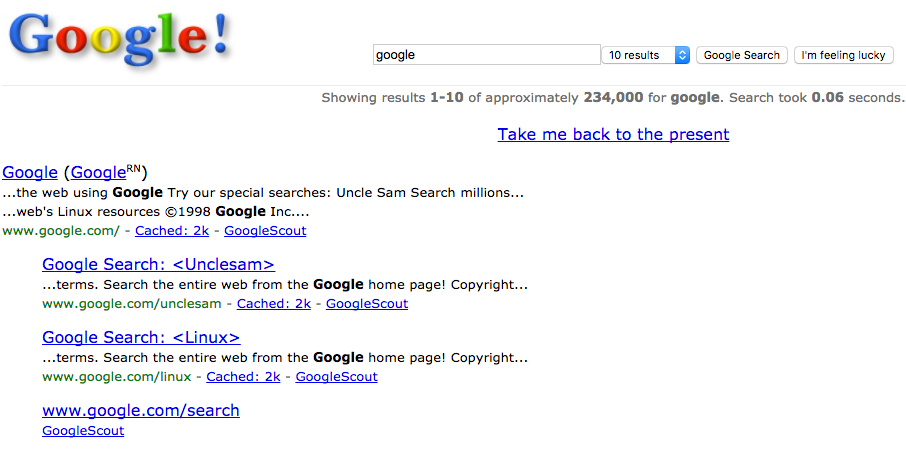906x449 pixels.
Task: Click GoogleScout under www.google.com/search
Action: pyautogui.click(x=83, y=431)
